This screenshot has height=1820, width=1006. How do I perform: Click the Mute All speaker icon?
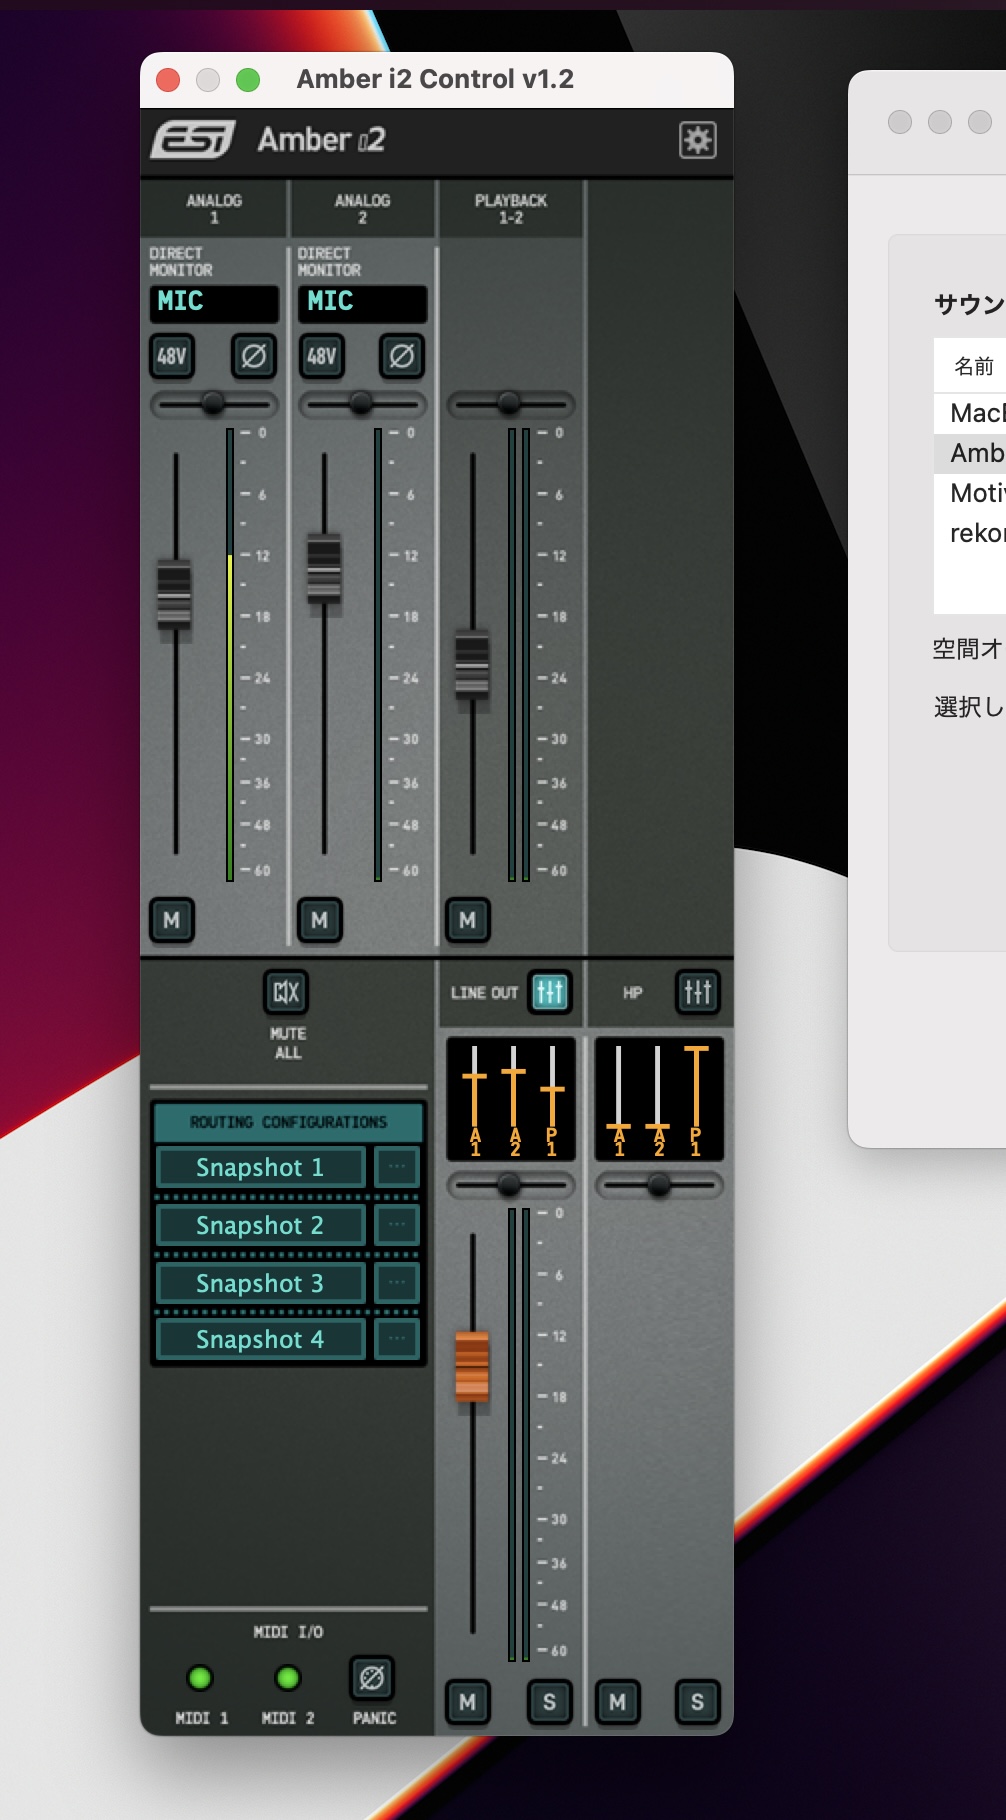click(286, 992)
